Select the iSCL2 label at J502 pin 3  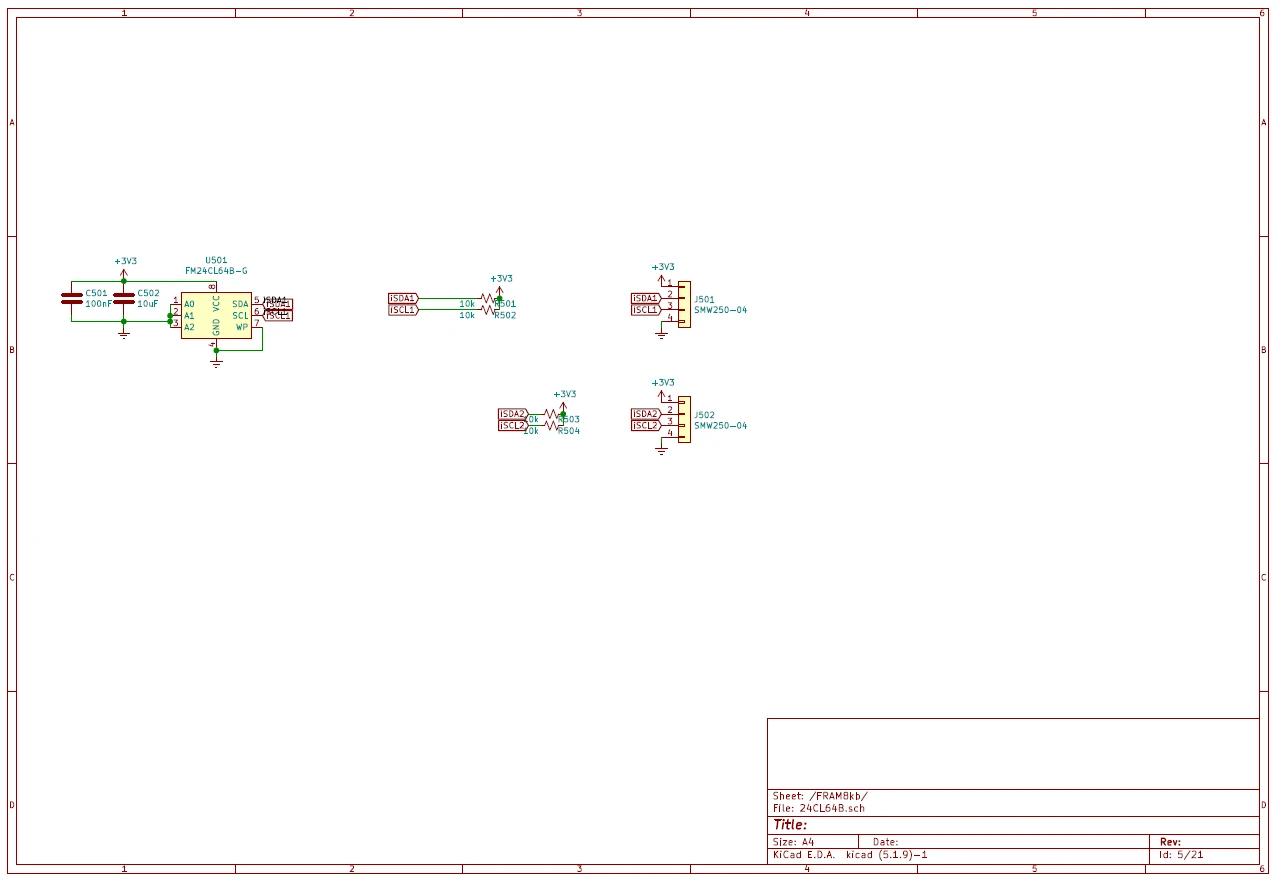646,426
